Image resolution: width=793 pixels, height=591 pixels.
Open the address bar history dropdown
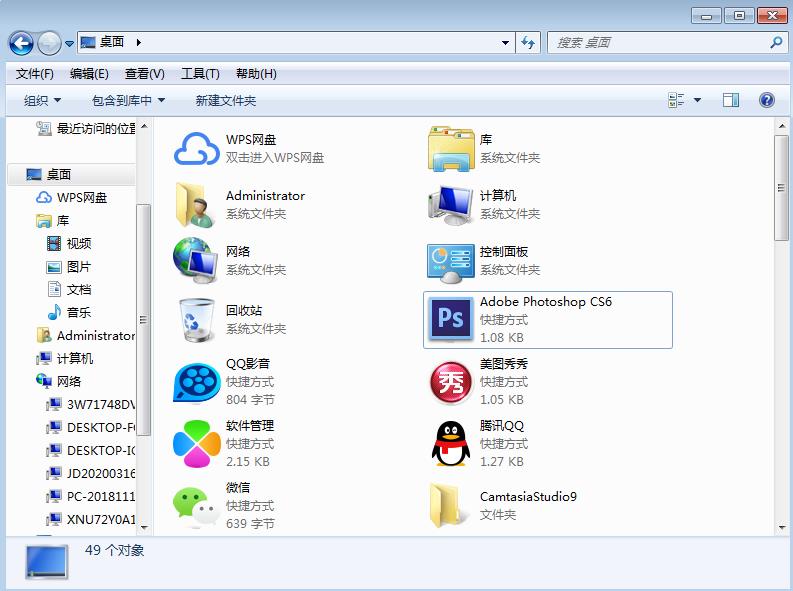(505, 43)
